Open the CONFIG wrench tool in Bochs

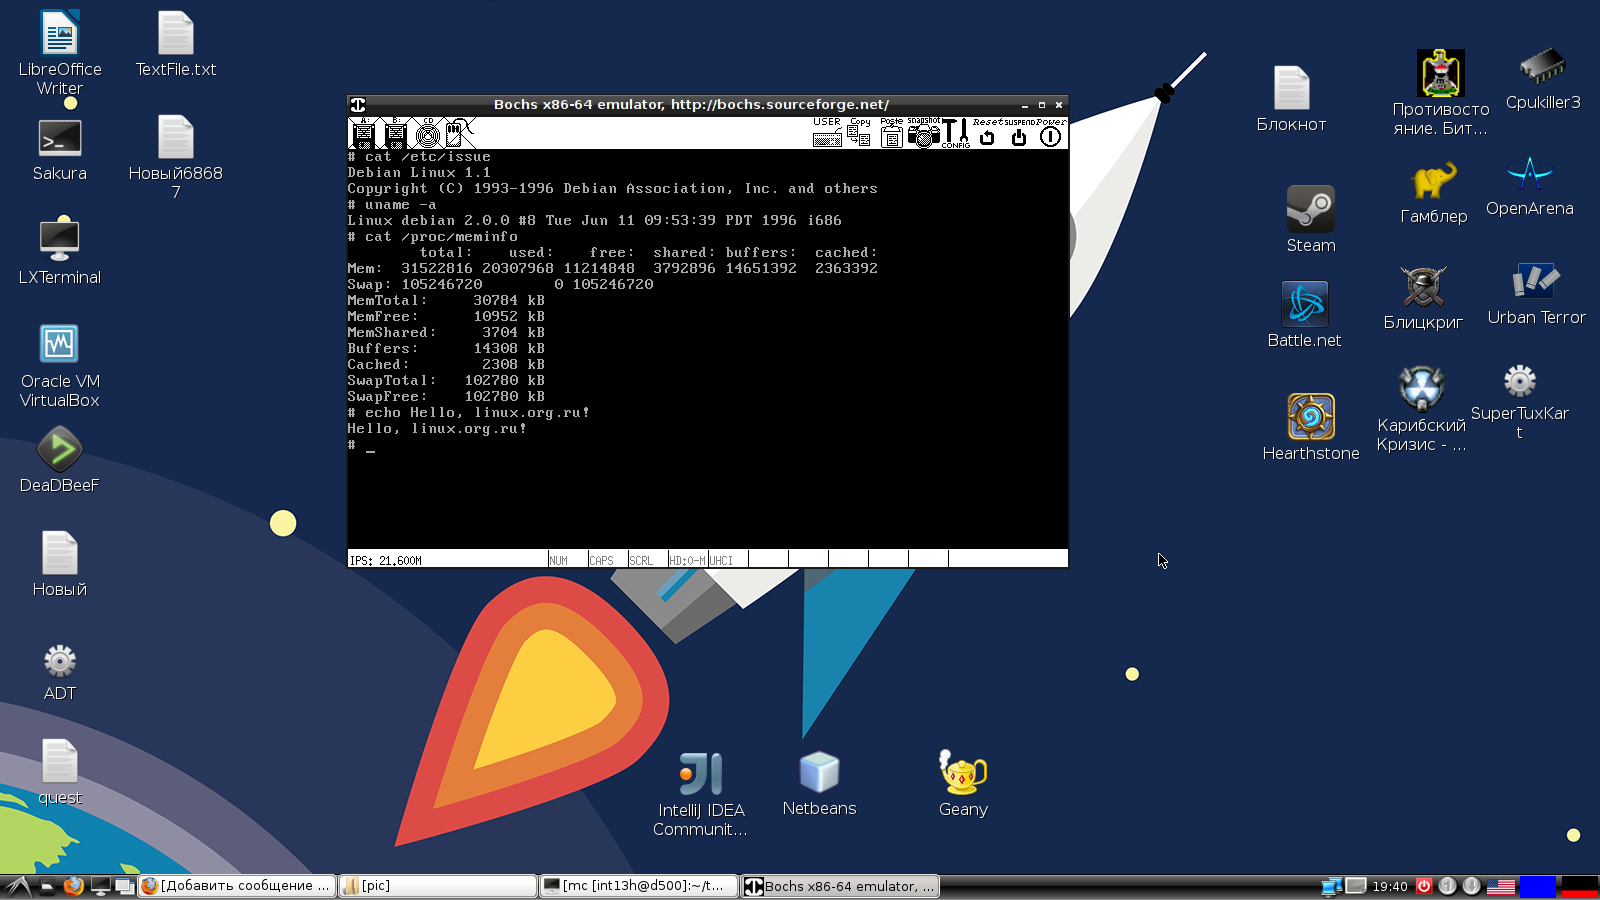(956, 133)
